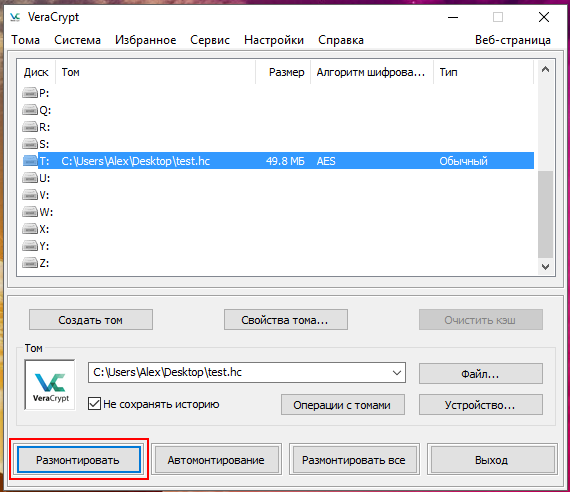
Task: Click the Создать том button
Action: (91, 320)
